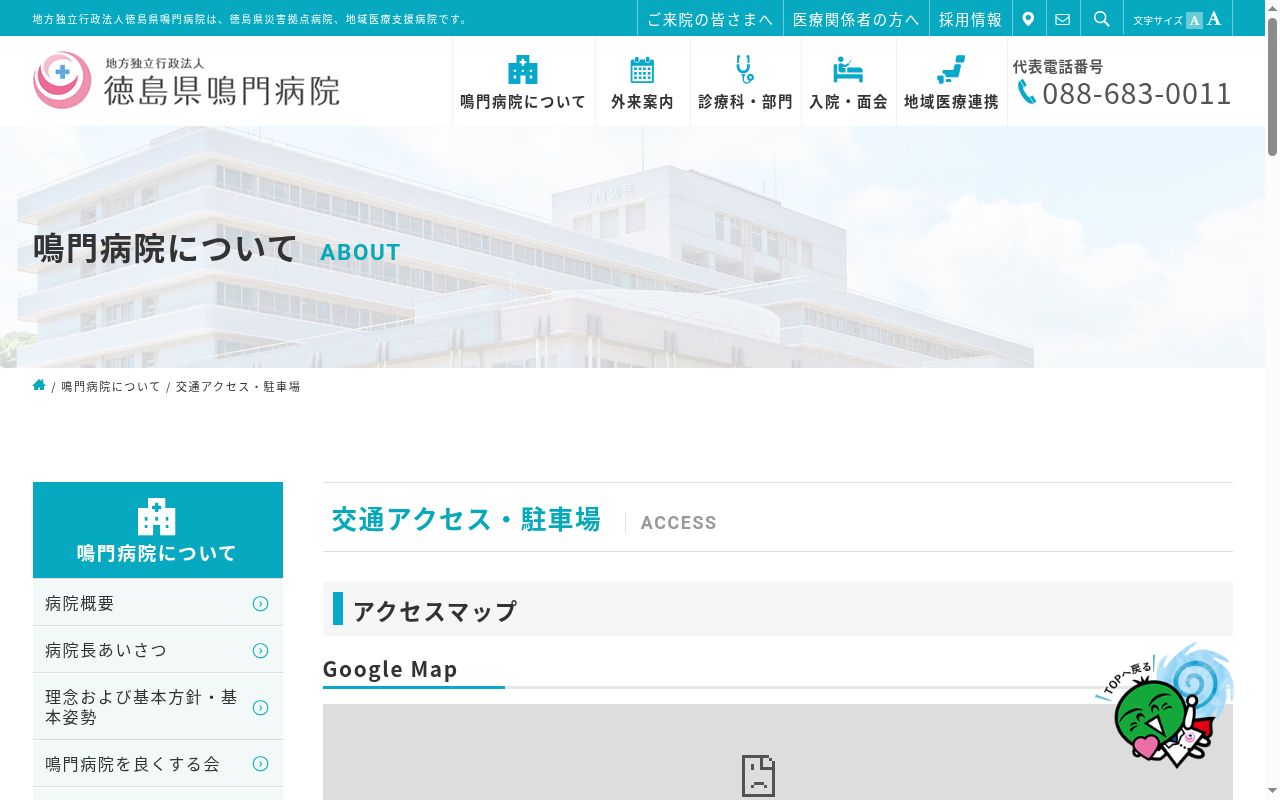Click the ACCESS label text
The width and height of the screenshot is (1280, 800).
(678, 522)
